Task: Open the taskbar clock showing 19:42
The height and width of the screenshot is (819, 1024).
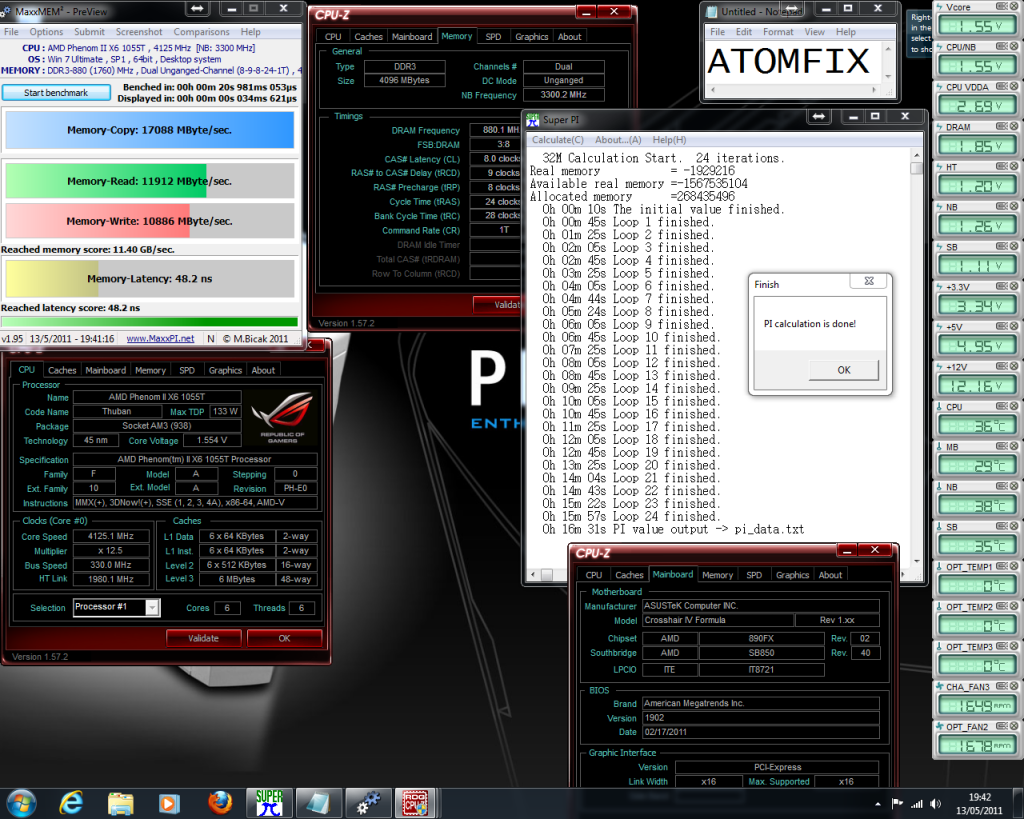Action: [980, 804]
